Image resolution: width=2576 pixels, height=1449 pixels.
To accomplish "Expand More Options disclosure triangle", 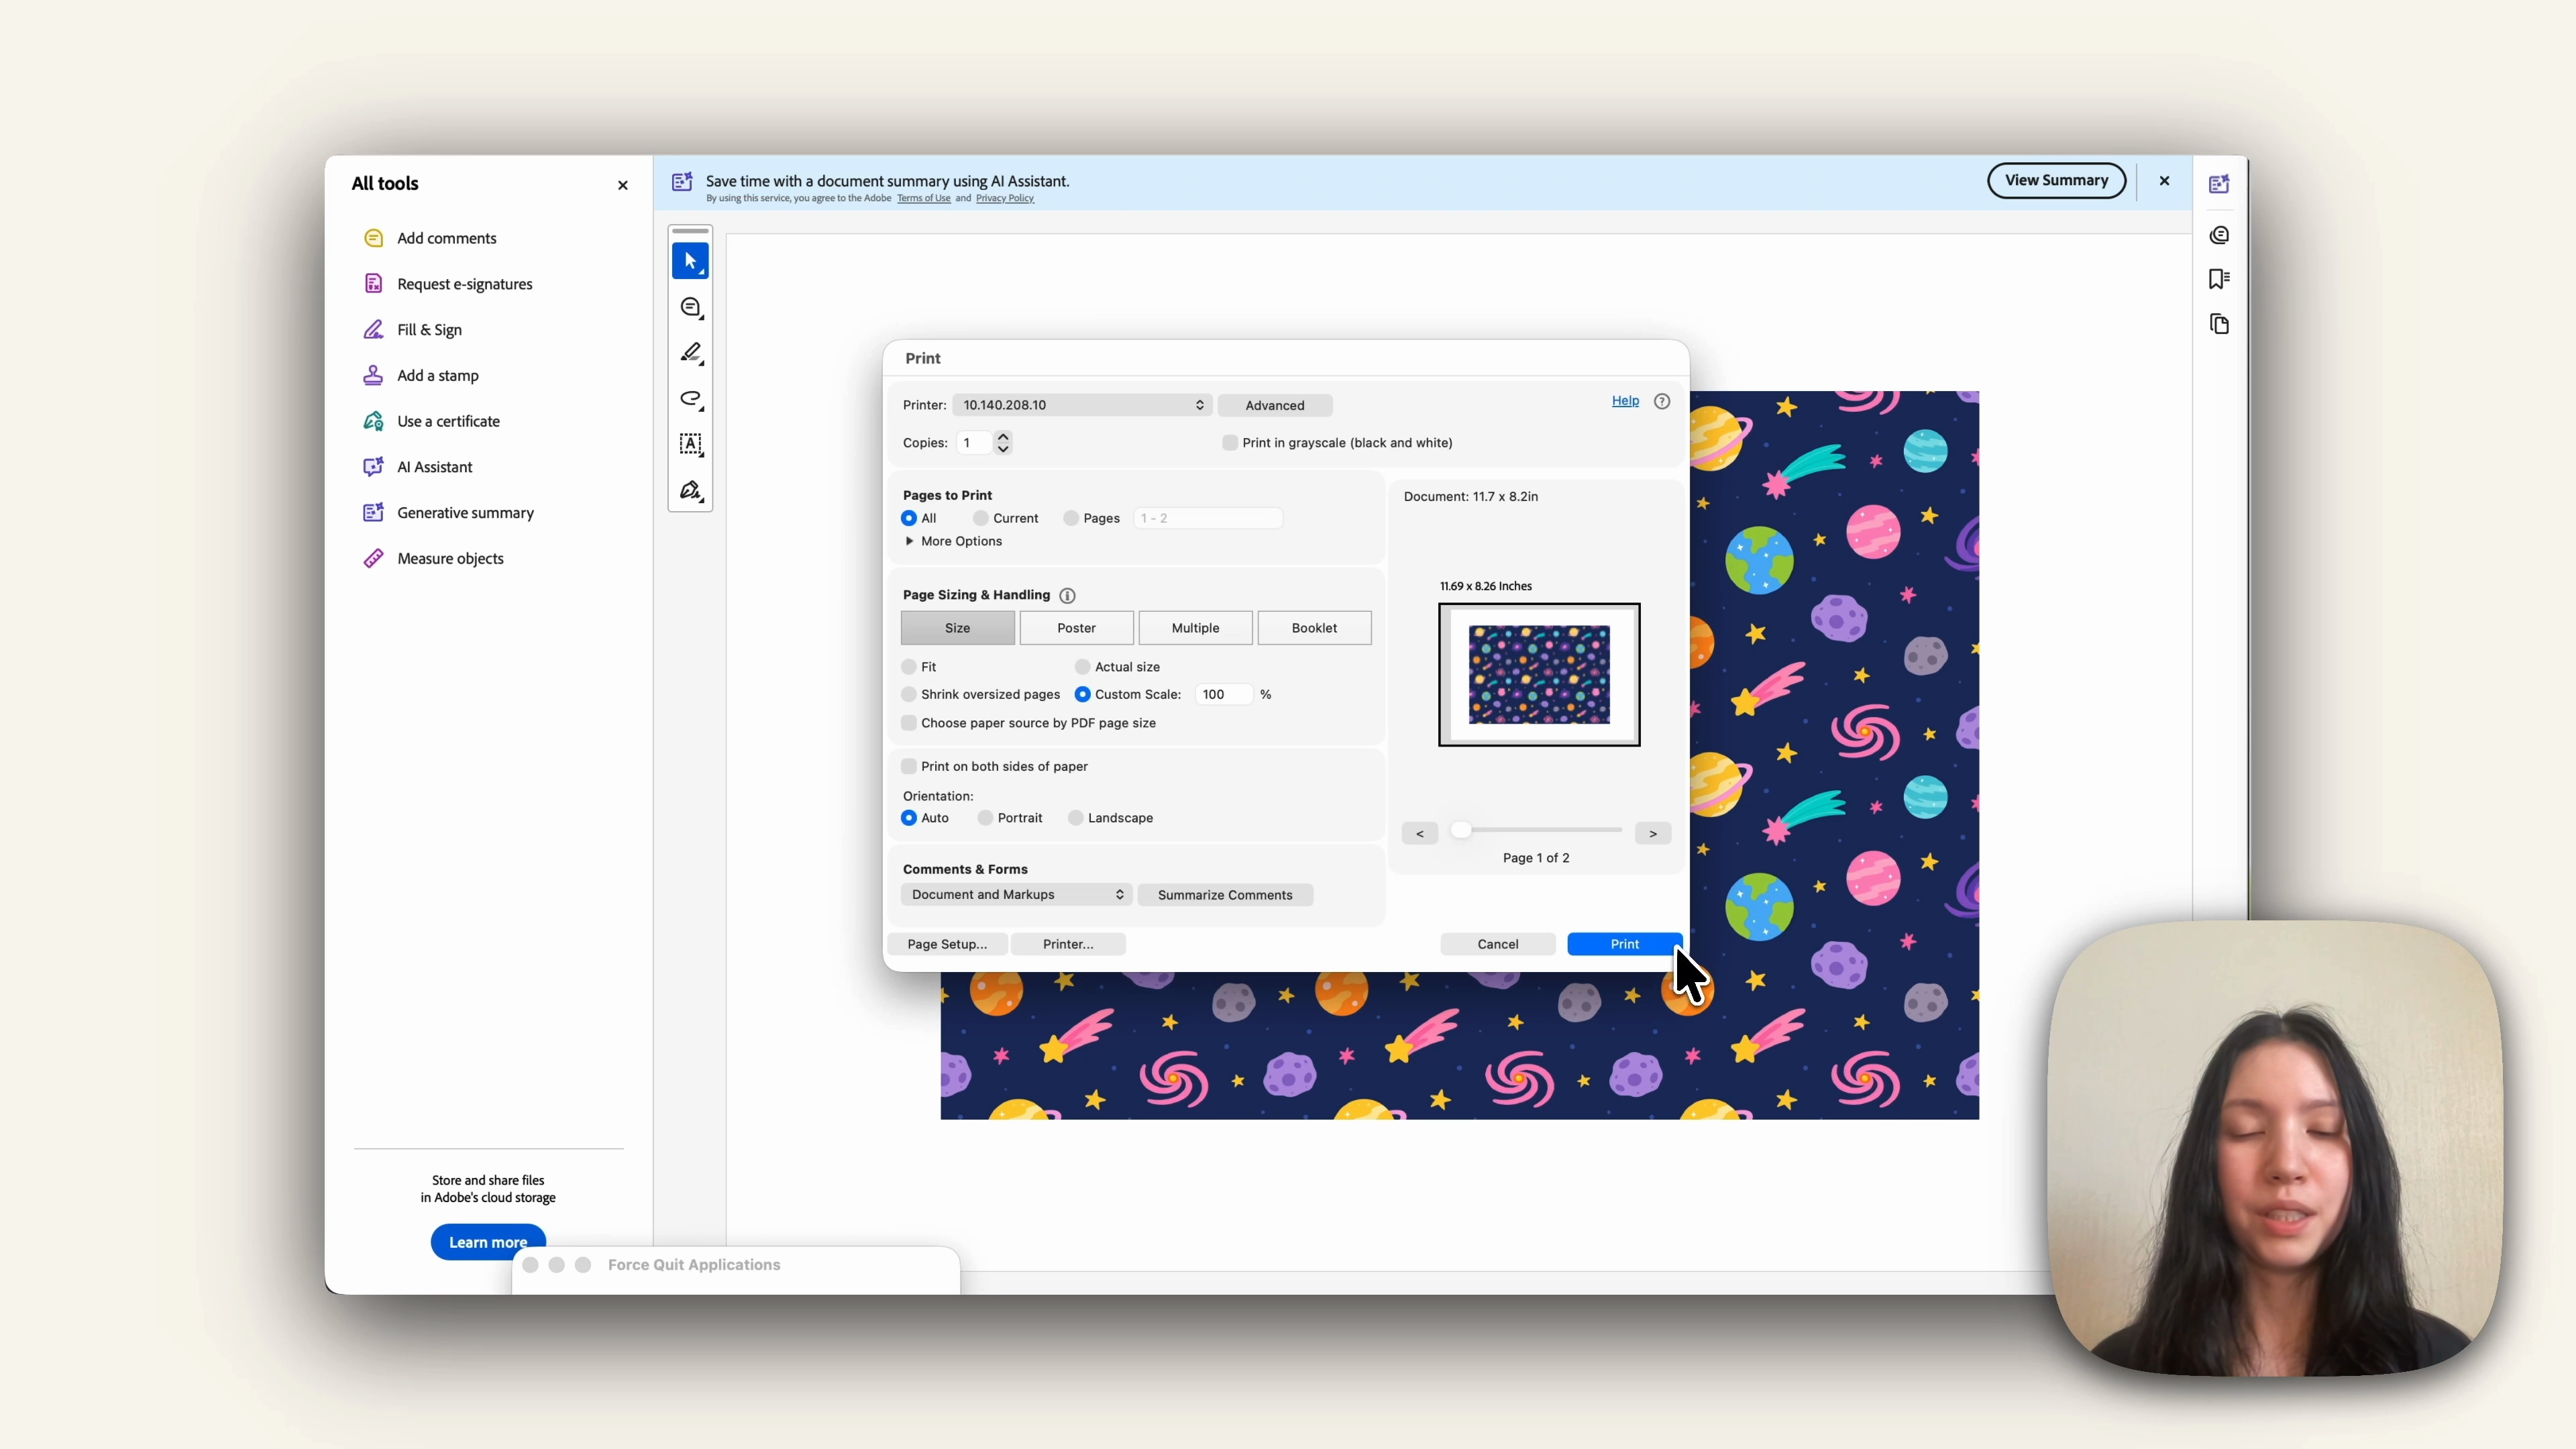I will coord(909,541).
